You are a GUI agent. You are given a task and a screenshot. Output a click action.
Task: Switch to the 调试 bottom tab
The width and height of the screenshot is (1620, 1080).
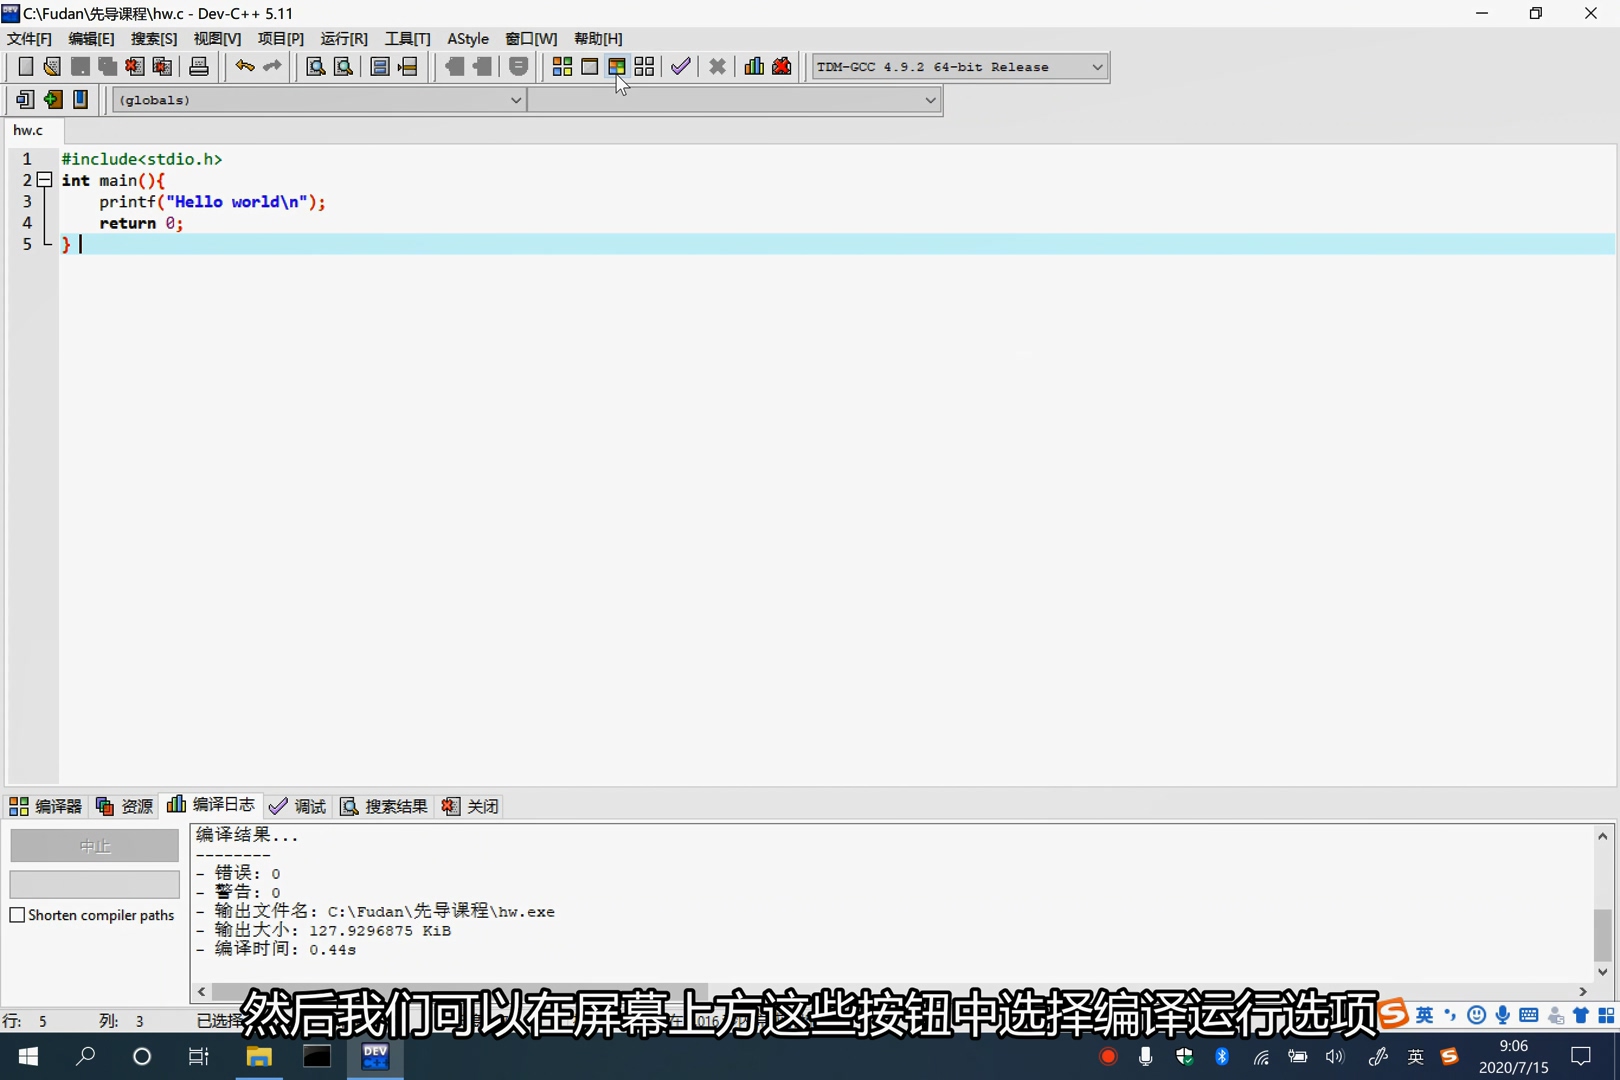[x=298, y=806]
